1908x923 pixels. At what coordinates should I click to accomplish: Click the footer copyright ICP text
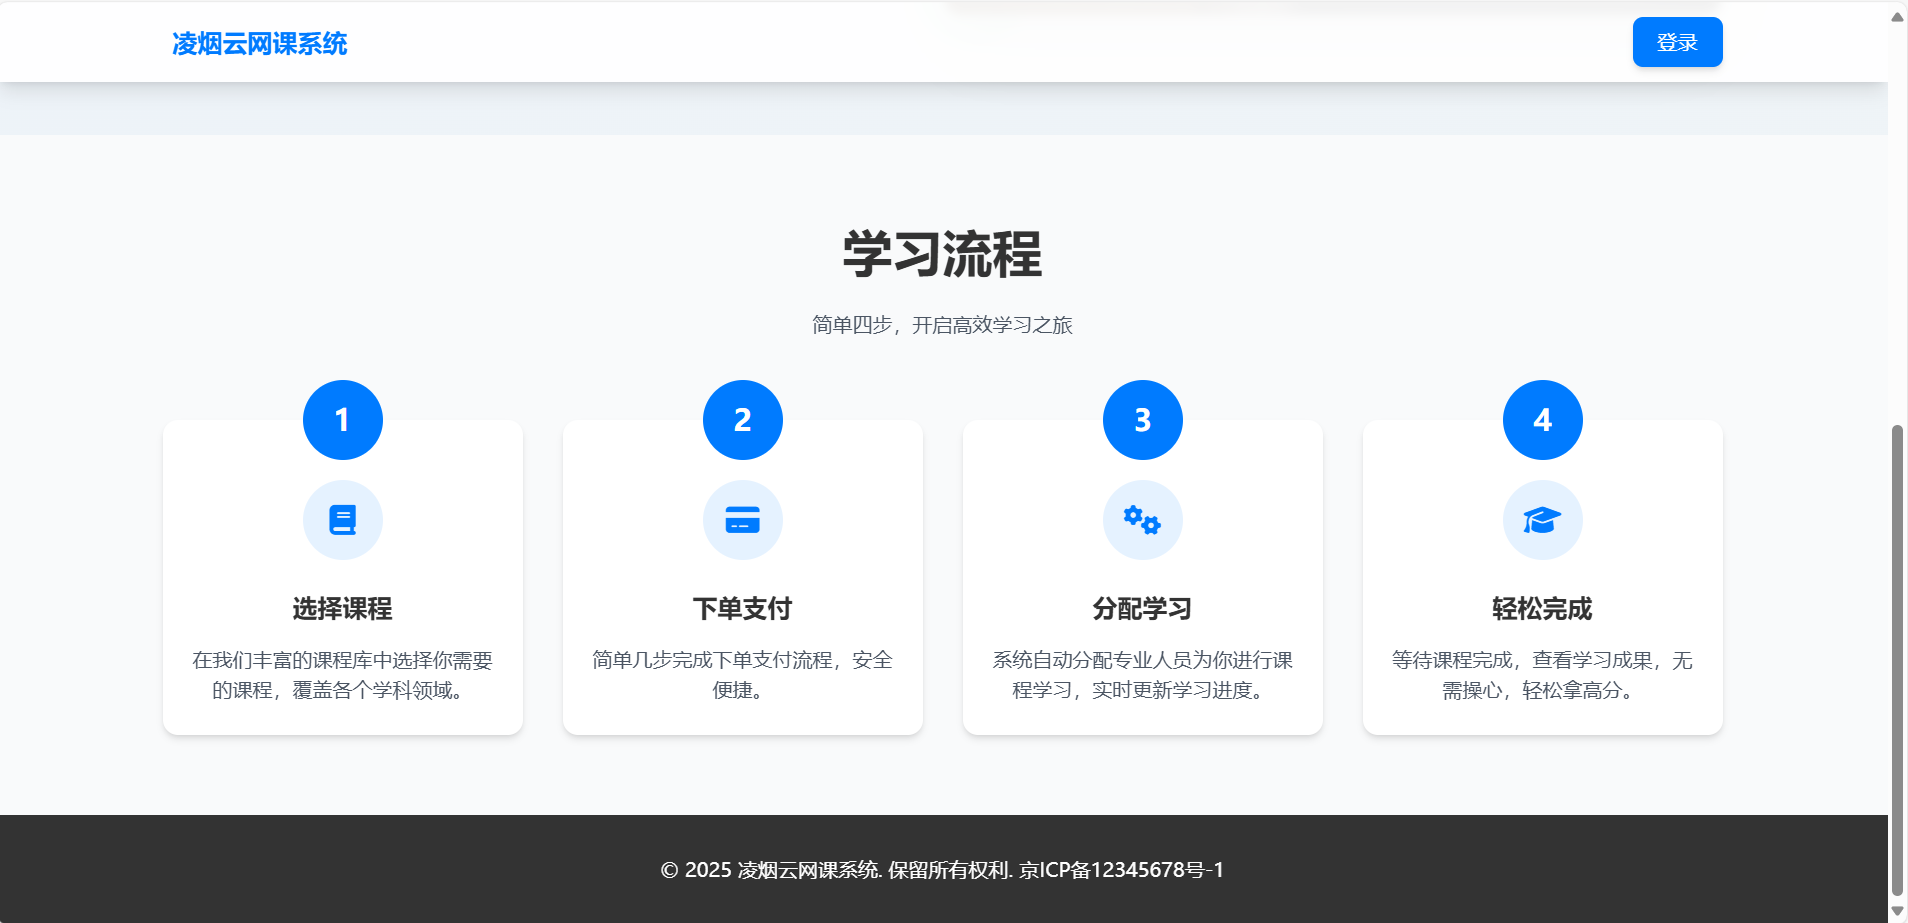942,870
